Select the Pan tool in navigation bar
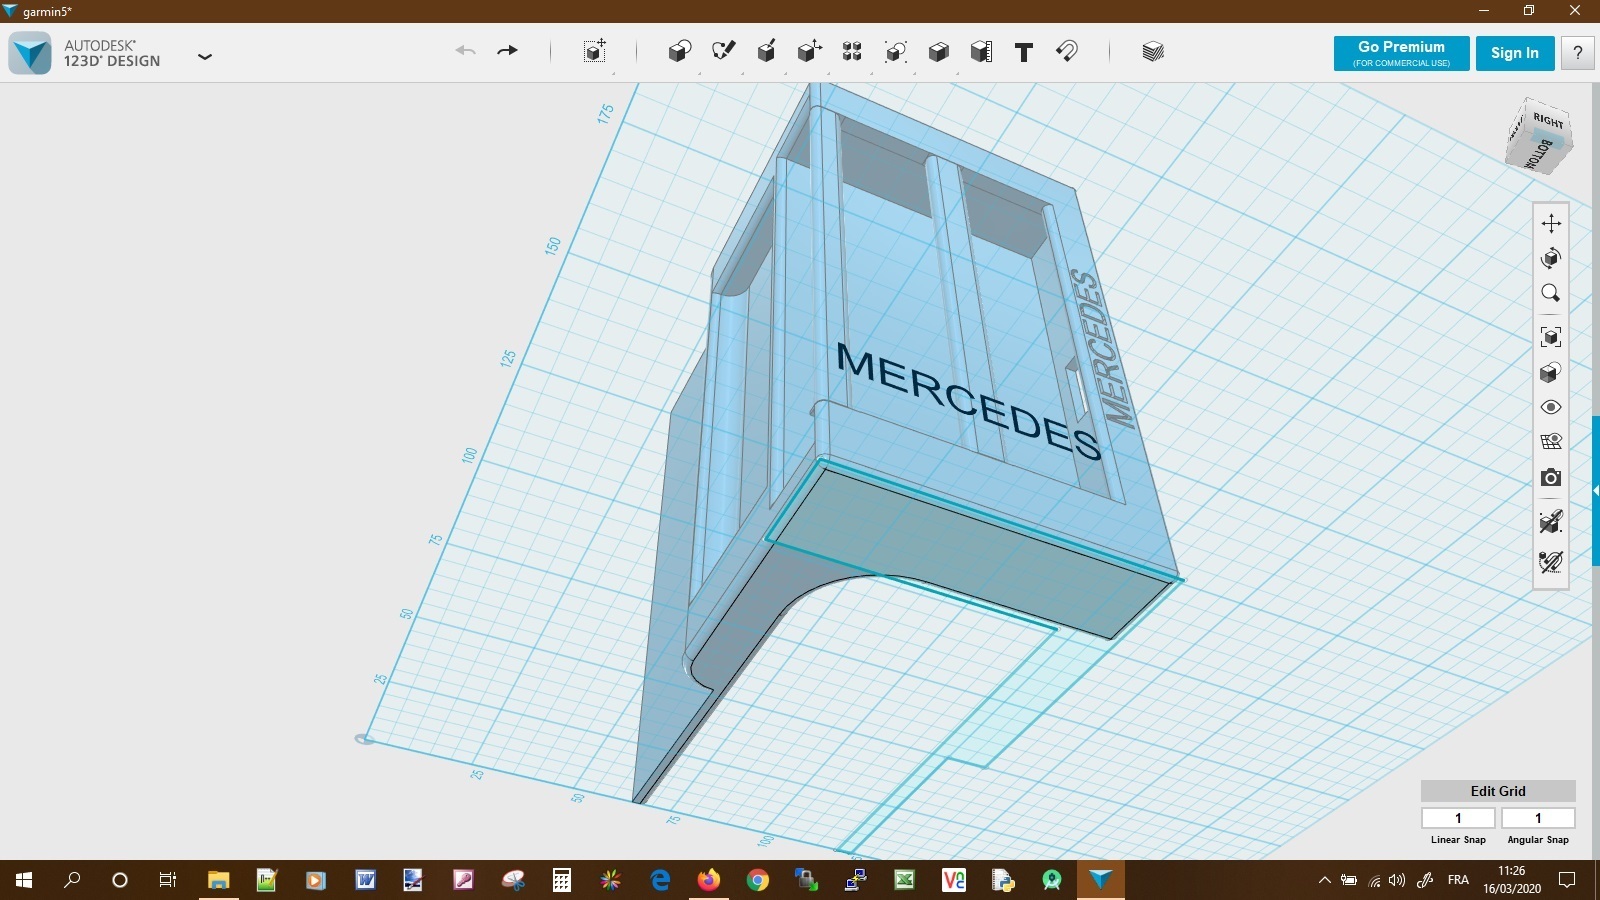 pyautogui.click(x=1551, y=223)
